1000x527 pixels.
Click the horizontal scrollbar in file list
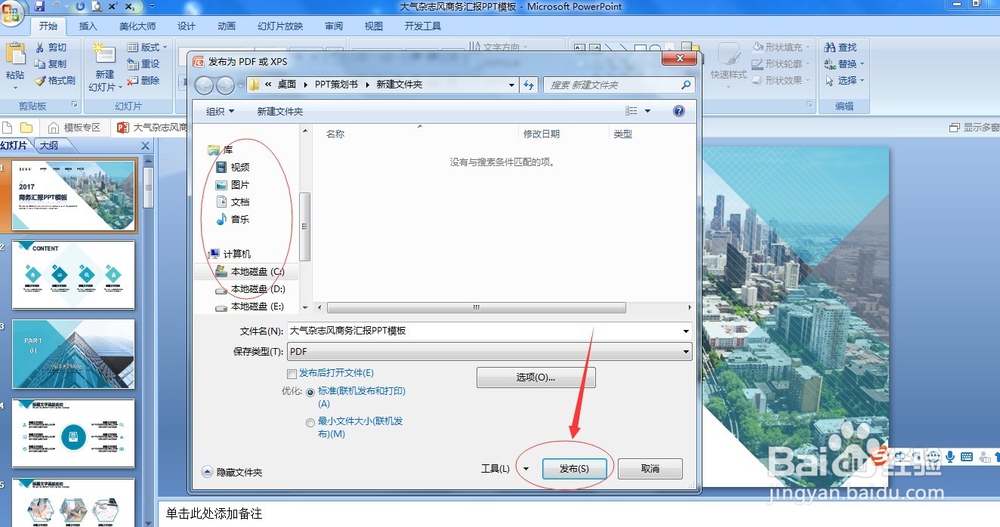[x=476, y=308]
